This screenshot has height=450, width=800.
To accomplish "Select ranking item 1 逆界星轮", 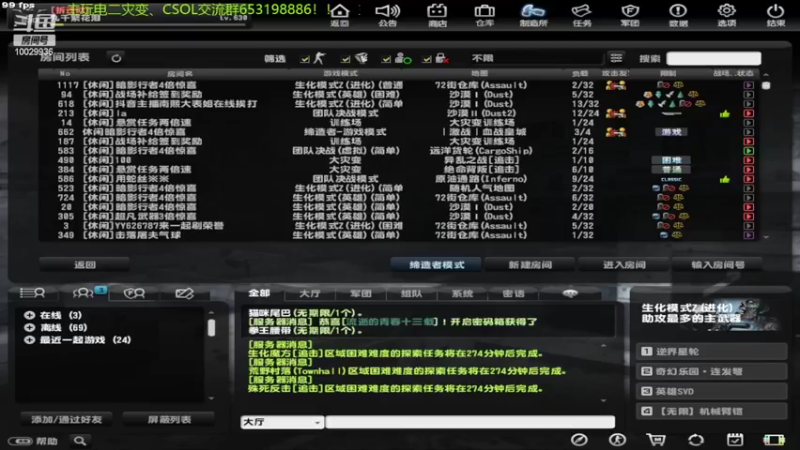I will (711, 352).
